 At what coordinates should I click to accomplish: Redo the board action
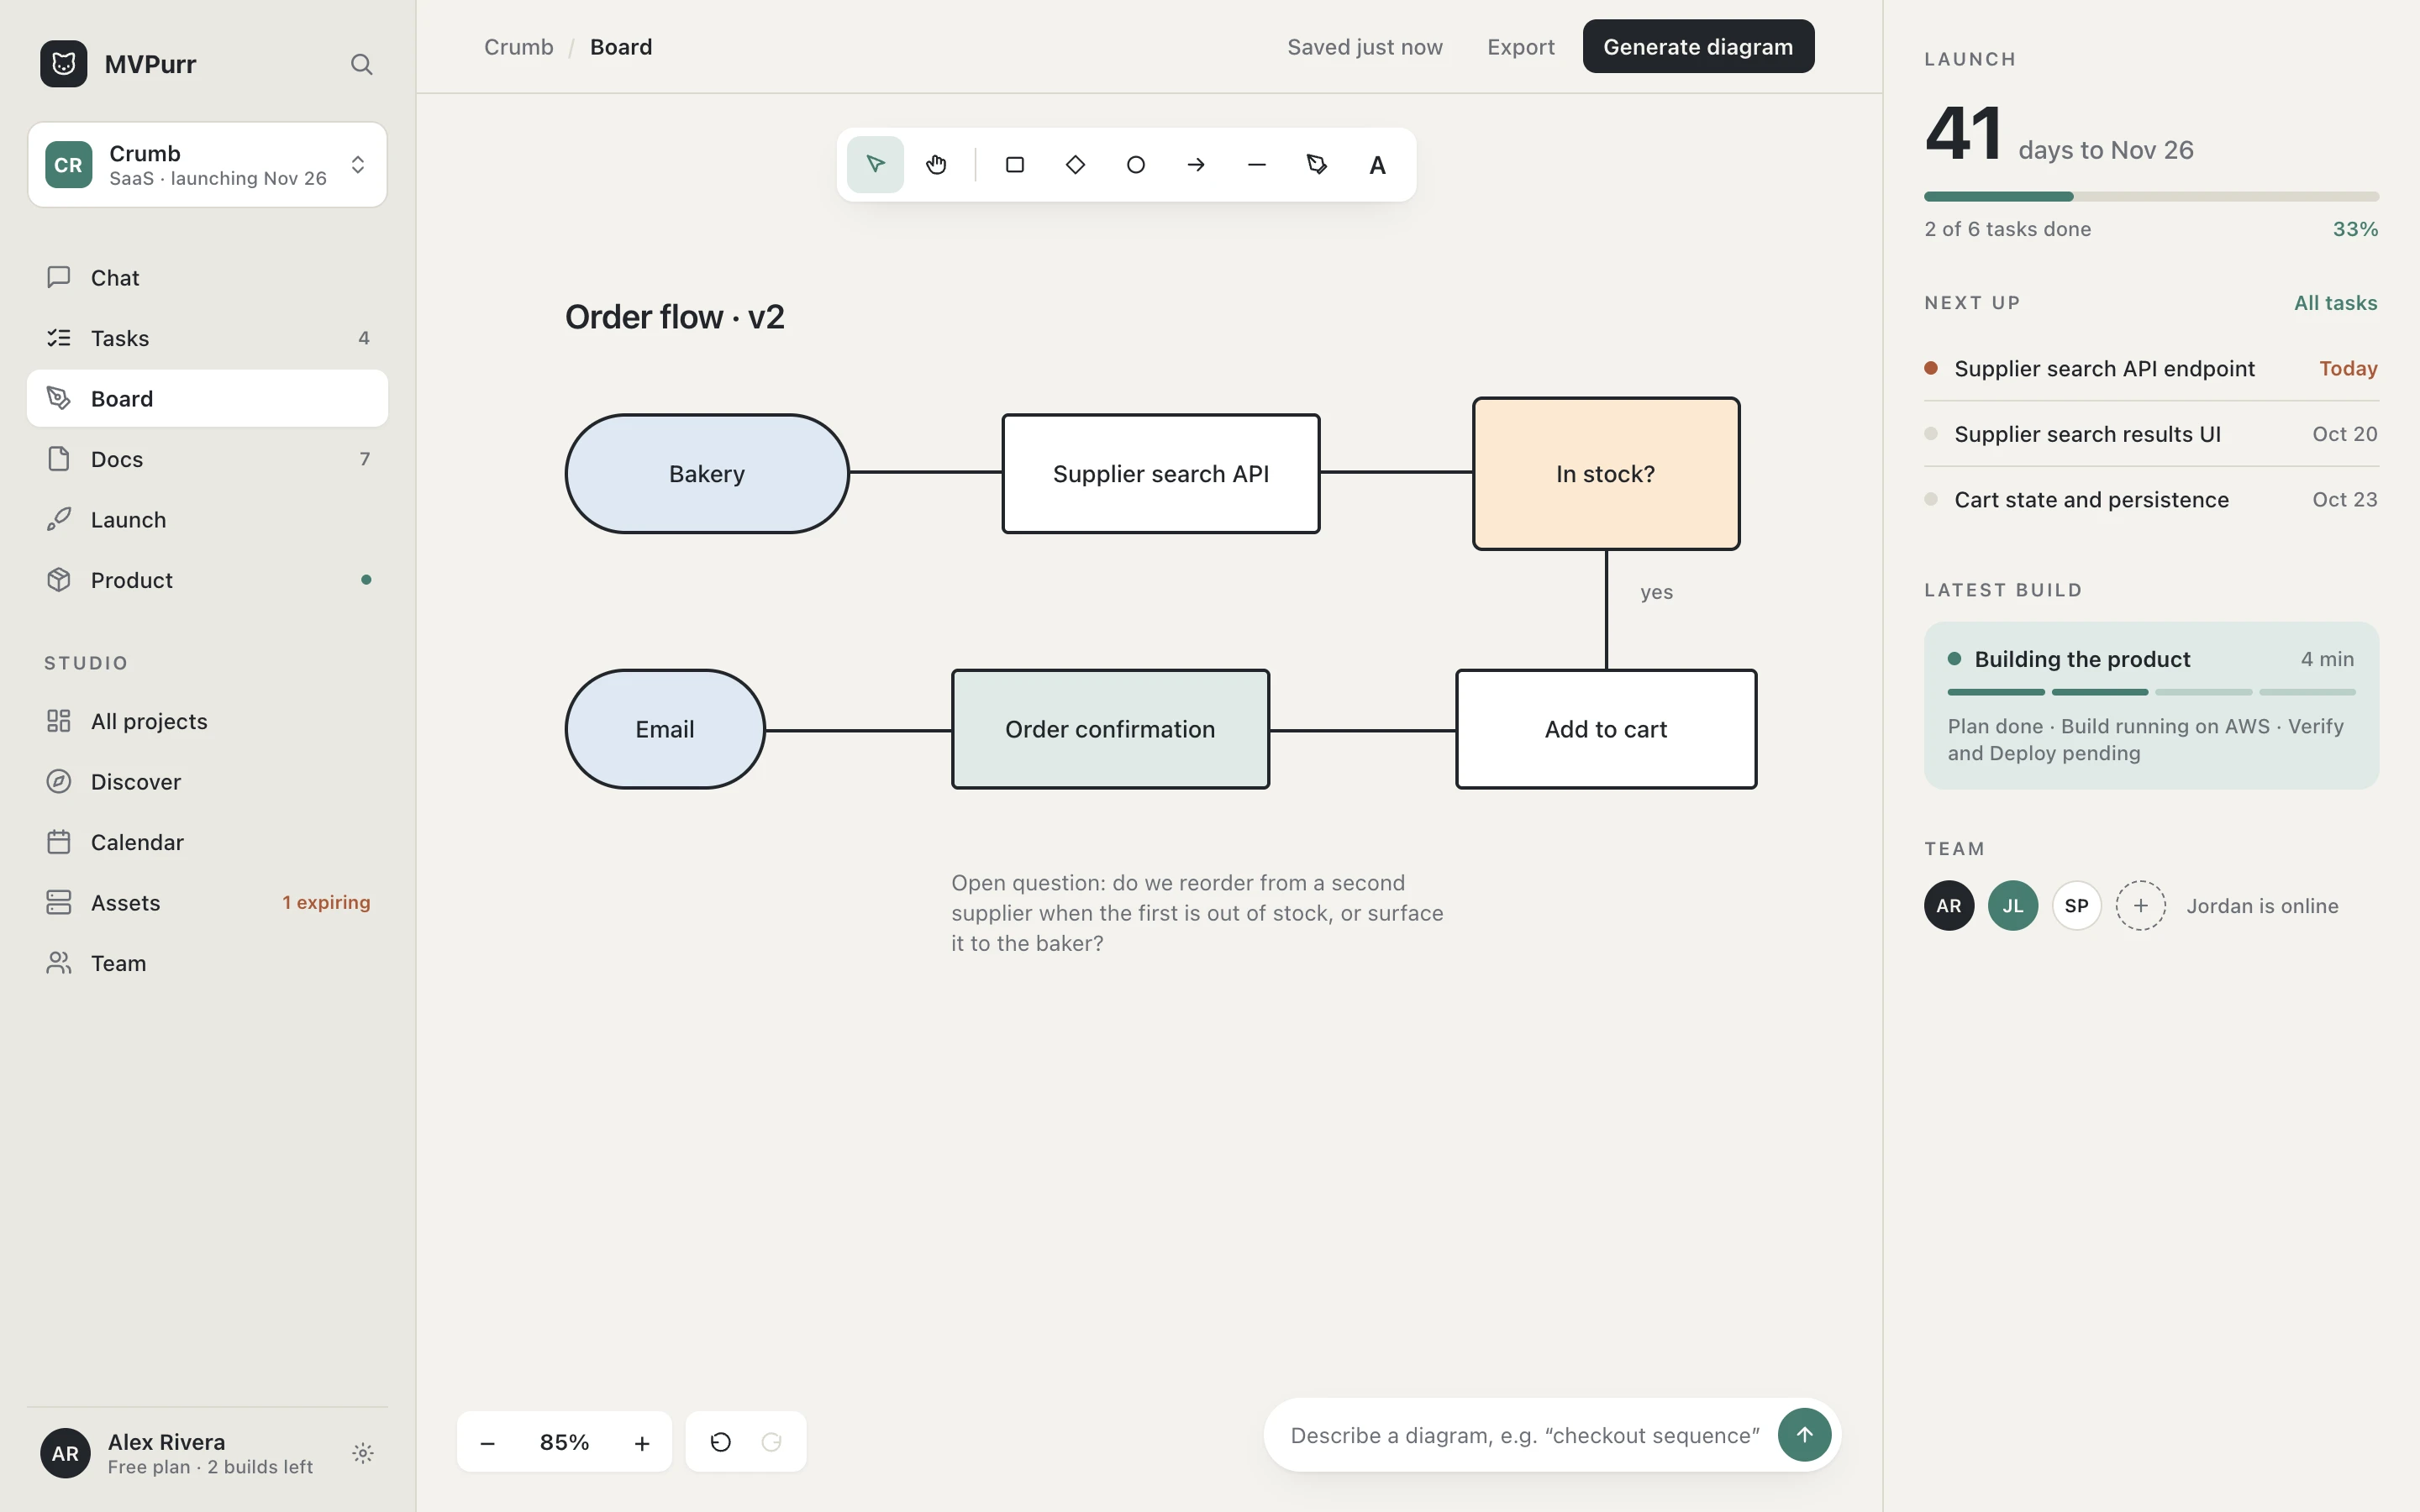pyautogui.click(x=771, y=1442)
